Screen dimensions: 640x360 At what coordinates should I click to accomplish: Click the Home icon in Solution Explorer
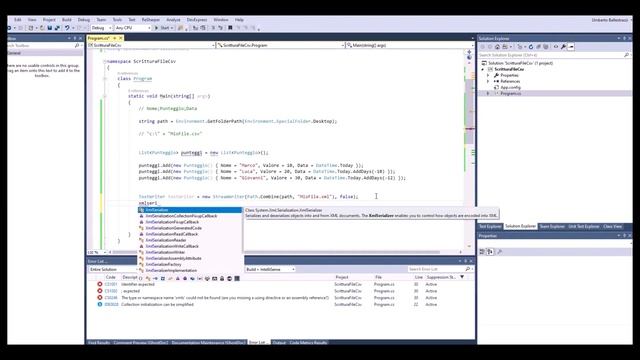coord(497,47)
